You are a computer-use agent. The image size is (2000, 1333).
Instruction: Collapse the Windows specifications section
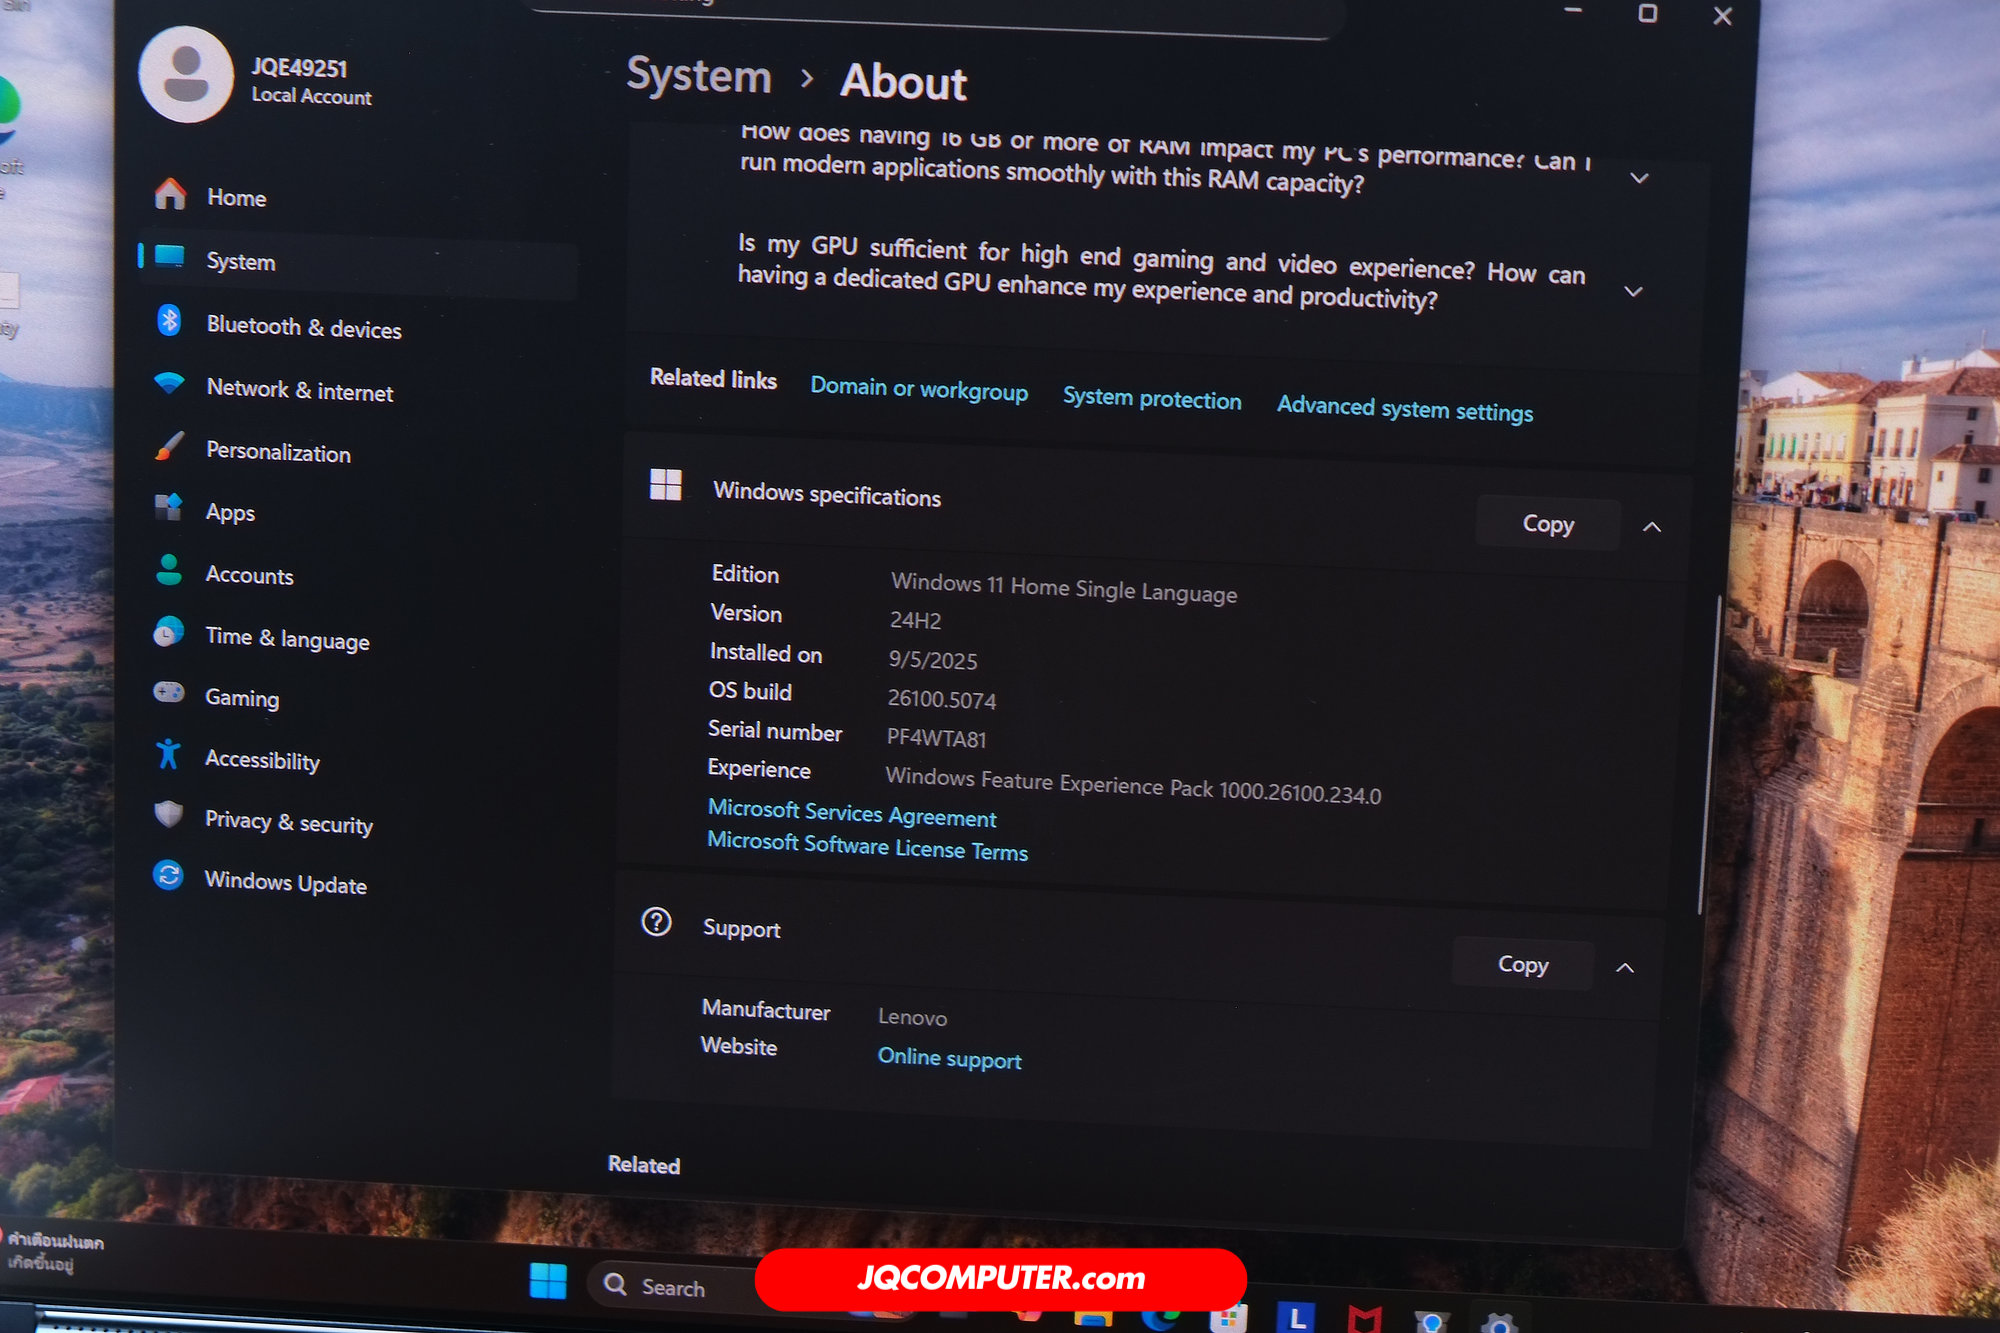tap(1652, 527)
